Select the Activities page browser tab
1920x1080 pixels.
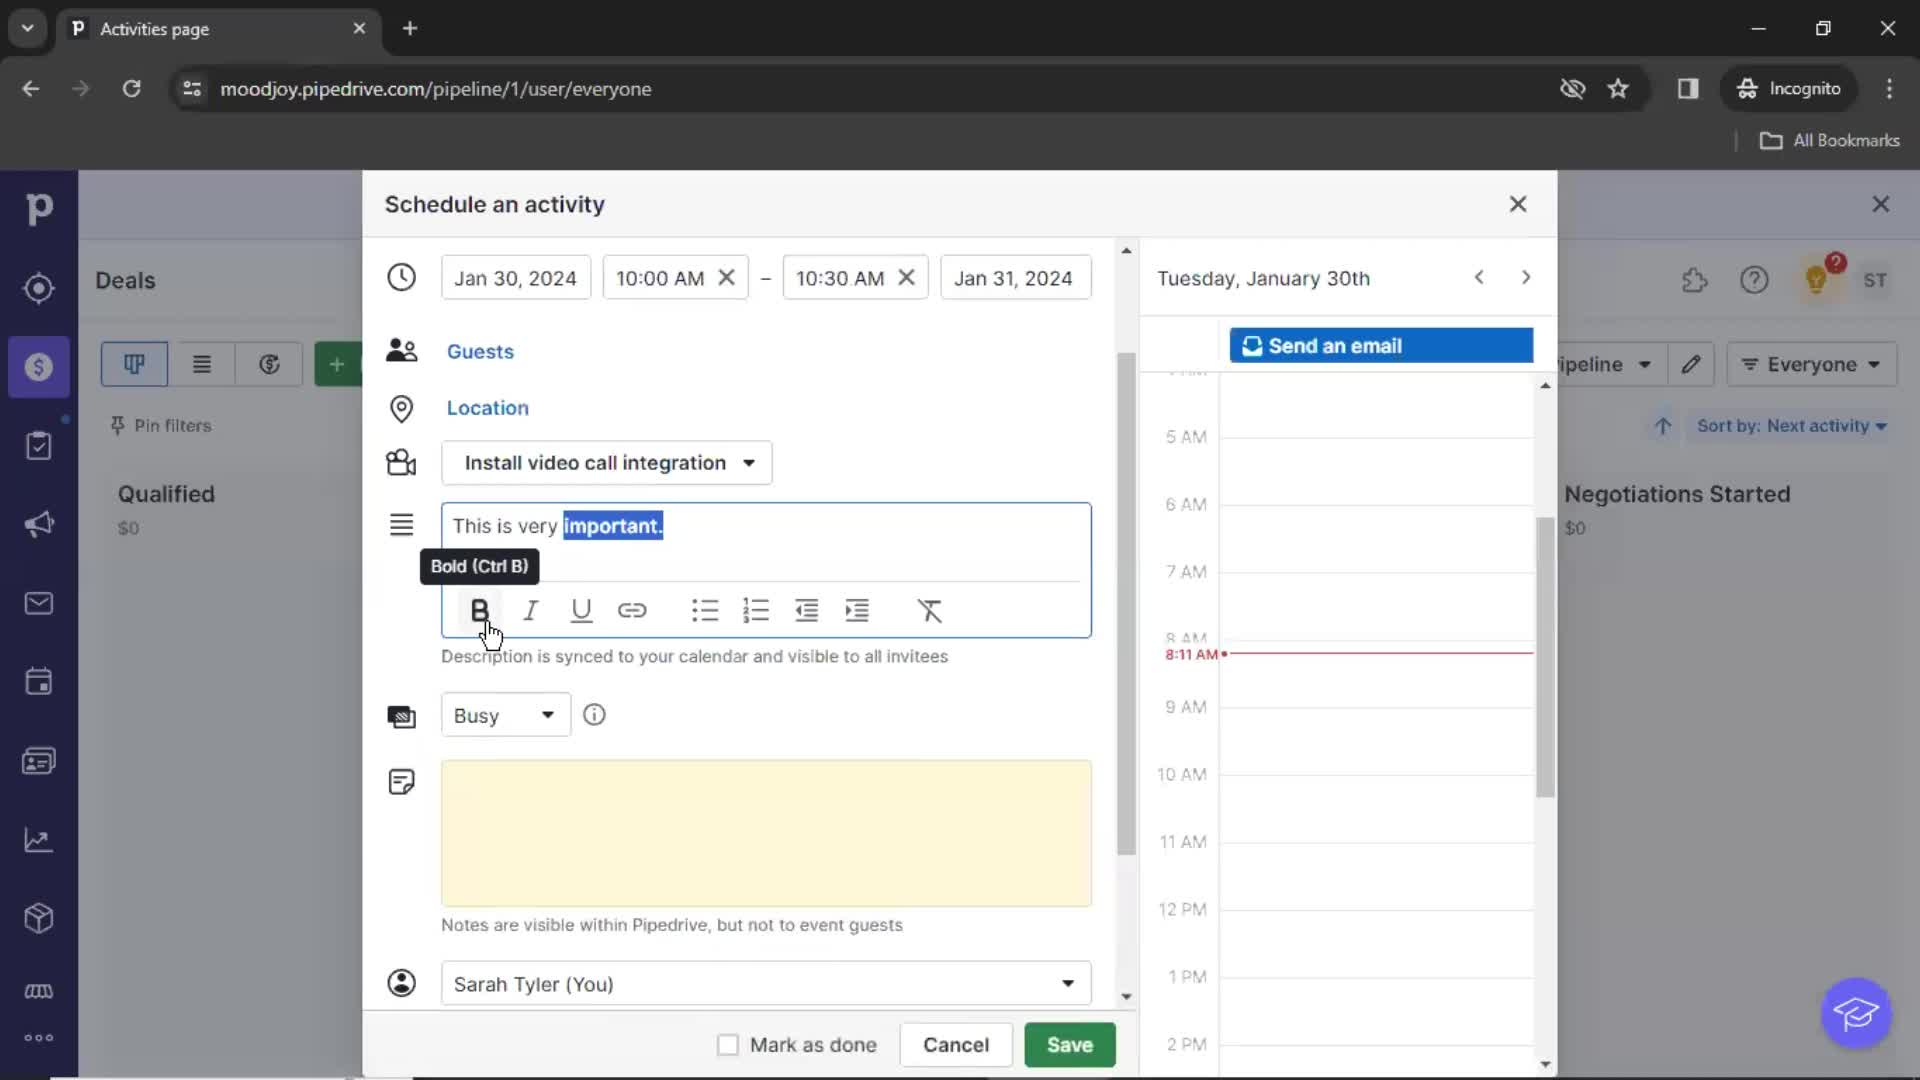click(218, 29)
